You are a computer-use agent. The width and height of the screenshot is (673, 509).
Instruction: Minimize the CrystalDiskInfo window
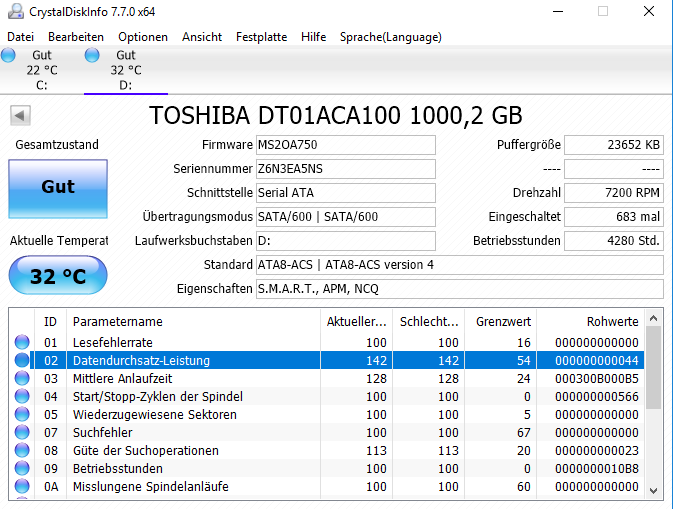[558, 11]
